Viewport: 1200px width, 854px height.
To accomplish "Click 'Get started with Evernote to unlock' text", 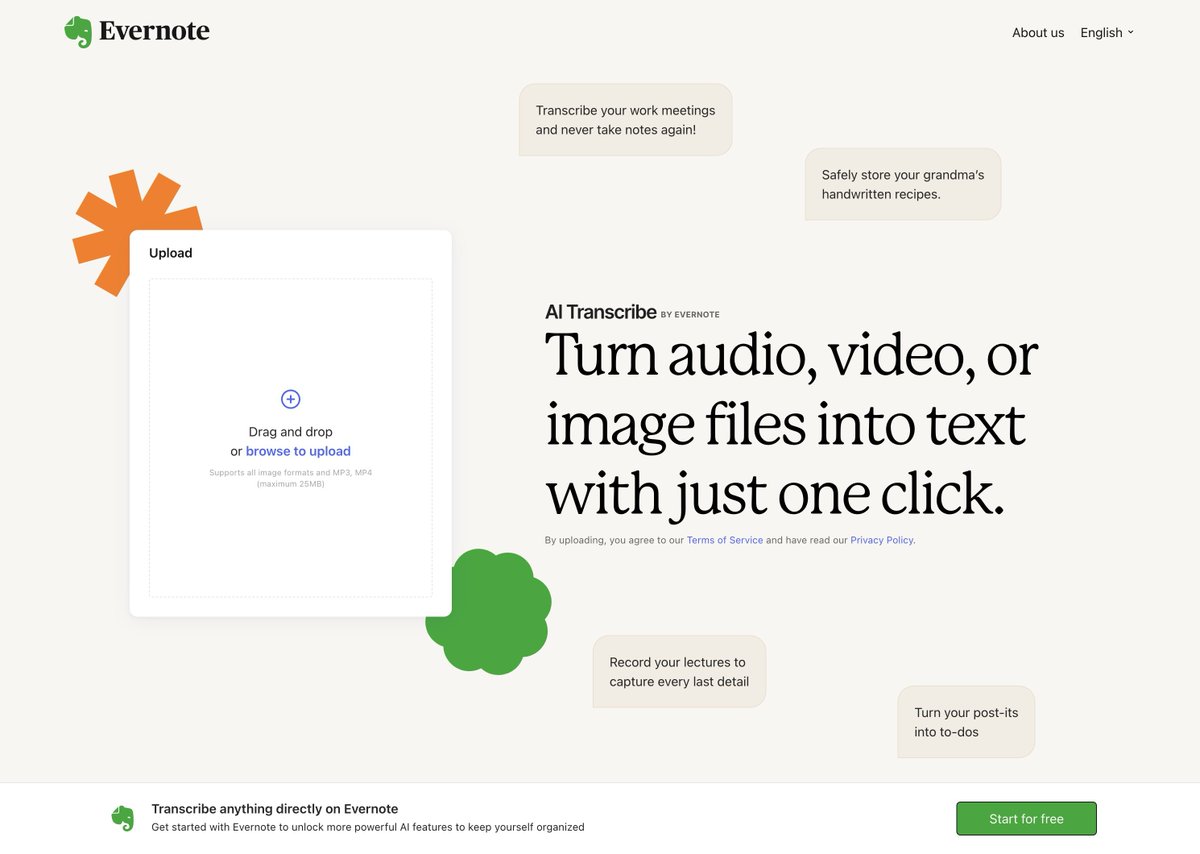I will [368, 827].
